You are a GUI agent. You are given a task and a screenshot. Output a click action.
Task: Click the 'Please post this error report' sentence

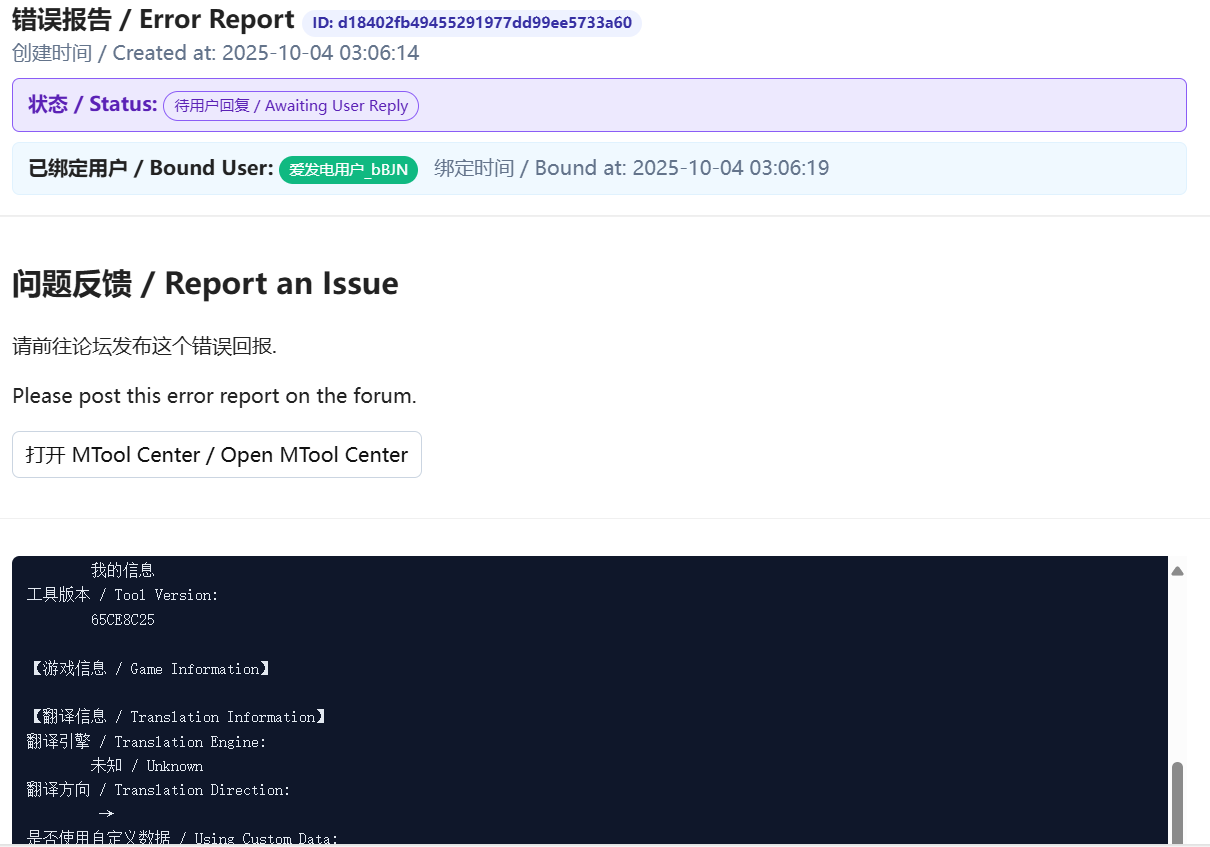[214, 396]
